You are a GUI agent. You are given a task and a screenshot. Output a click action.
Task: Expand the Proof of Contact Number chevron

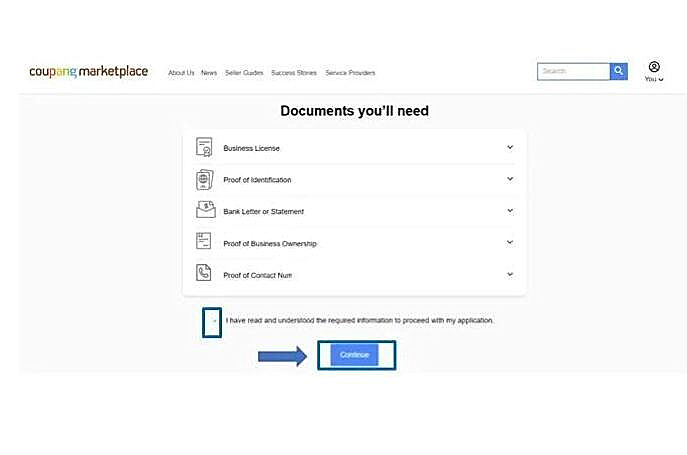pos(509,274)
